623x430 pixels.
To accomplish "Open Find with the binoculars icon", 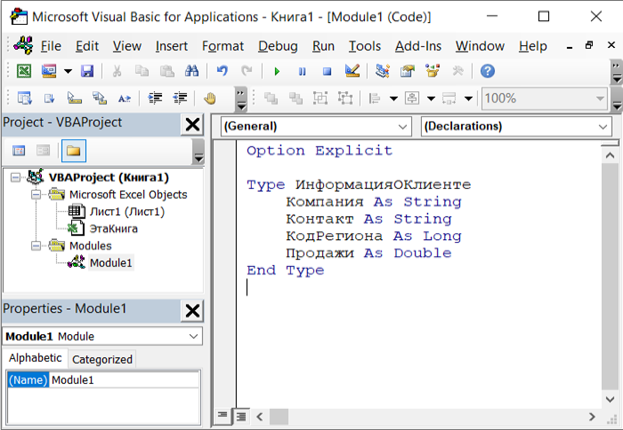I will tap(192, 72).
